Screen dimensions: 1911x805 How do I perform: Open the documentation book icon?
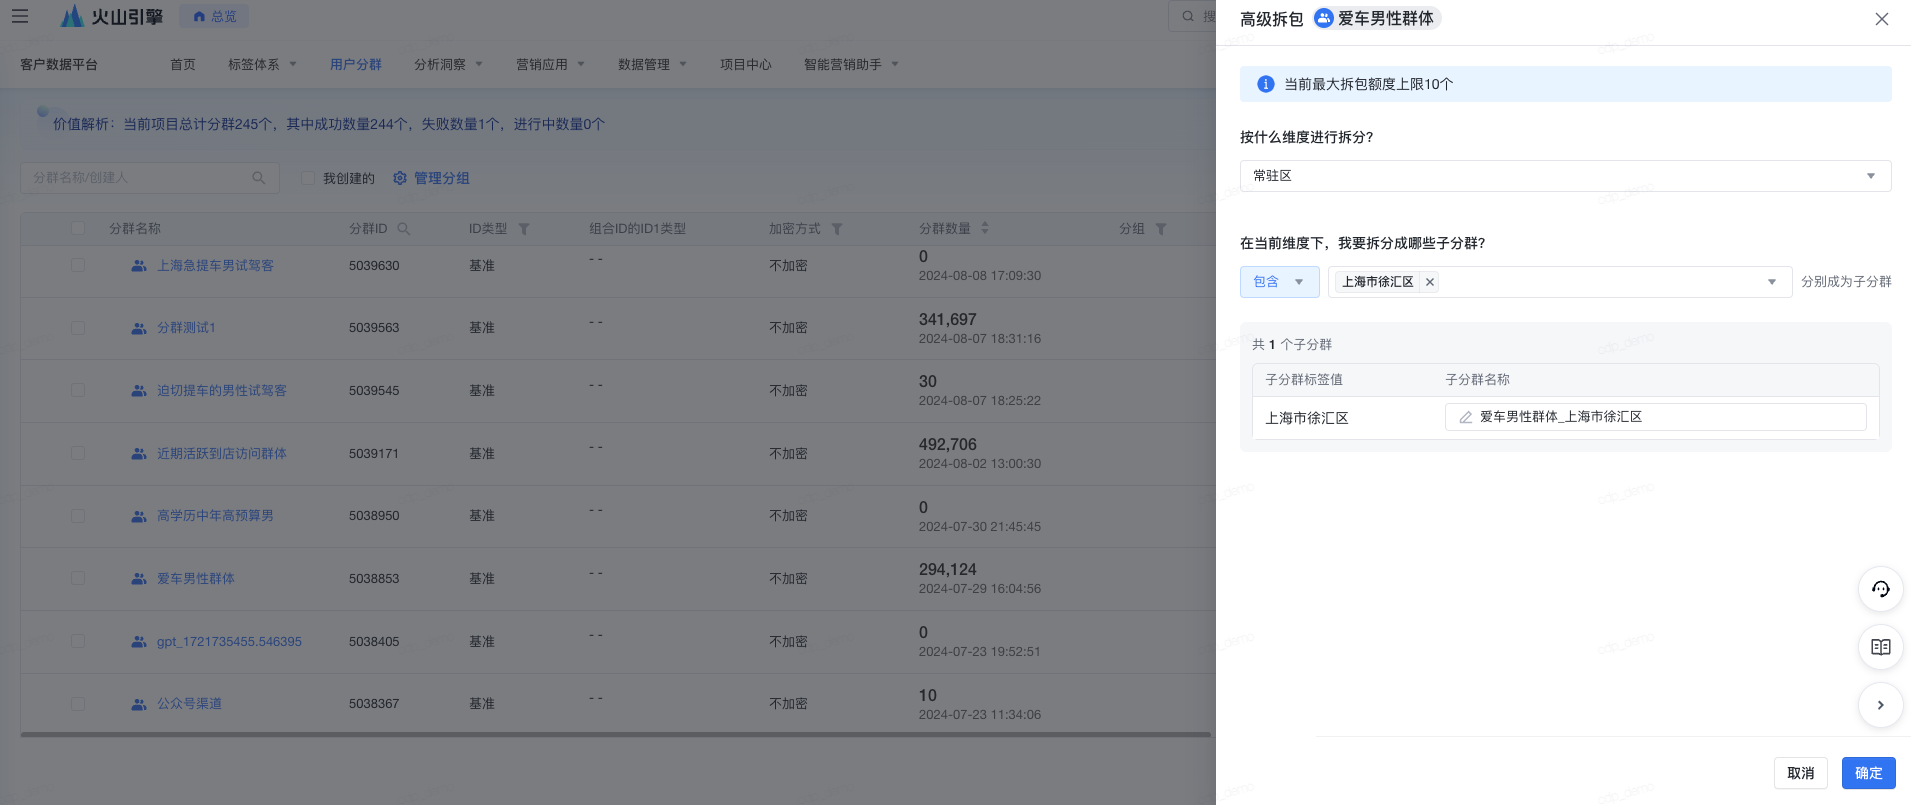tap(1880, 647)
